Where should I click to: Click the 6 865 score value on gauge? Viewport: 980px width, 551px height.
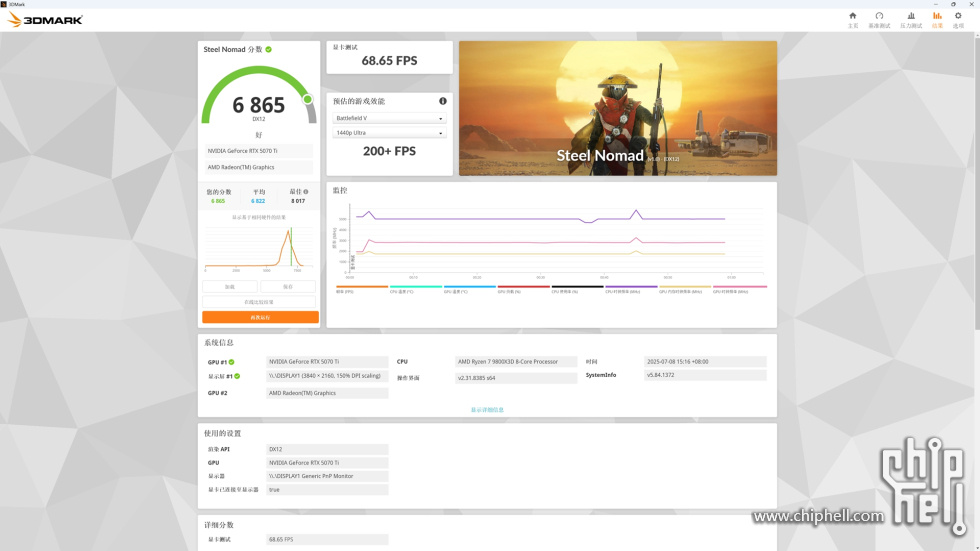click(x=259, y=105)
